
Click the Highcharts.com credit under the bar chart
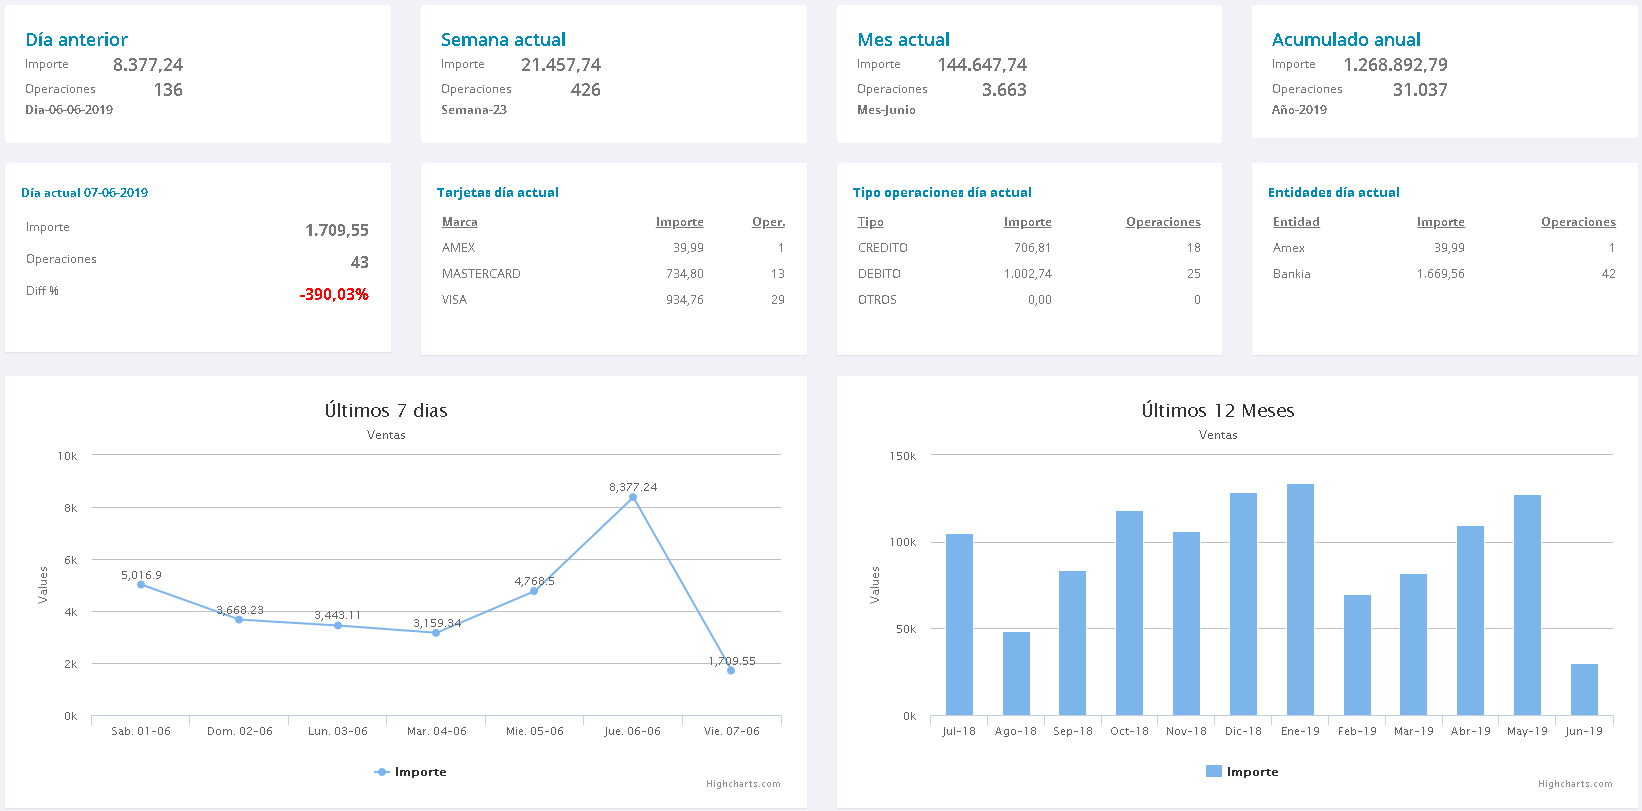click(1575, 784)
